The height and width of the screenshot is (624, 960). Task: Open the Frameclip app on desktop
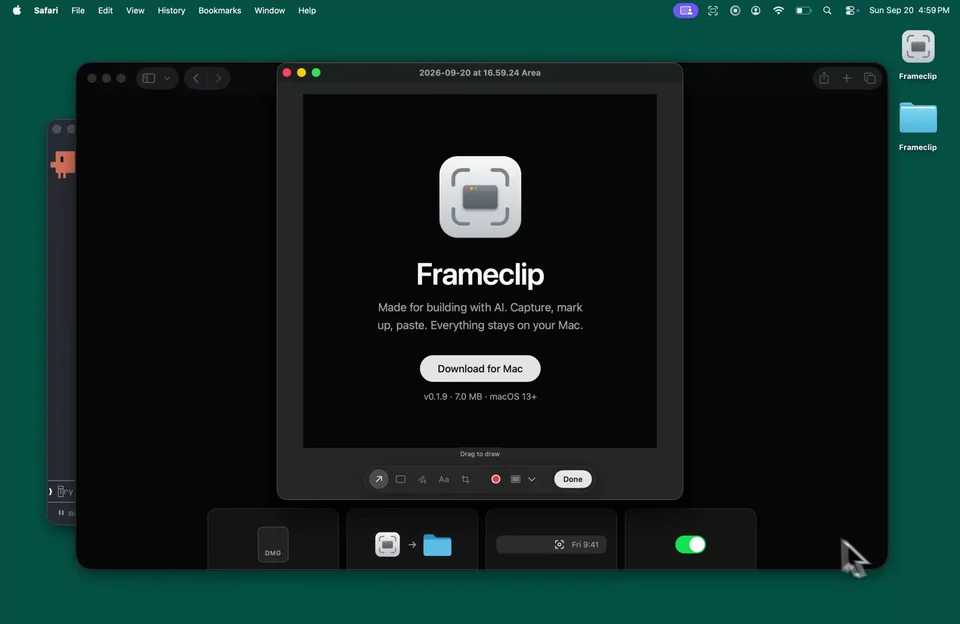918,47
